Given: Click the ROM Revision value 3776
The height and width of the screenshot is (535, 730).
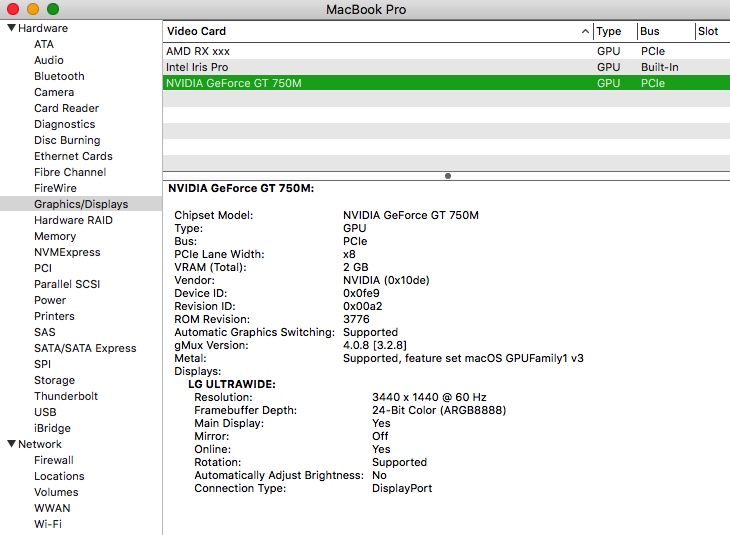Looking at the screenshot, I should click(356, 319).
